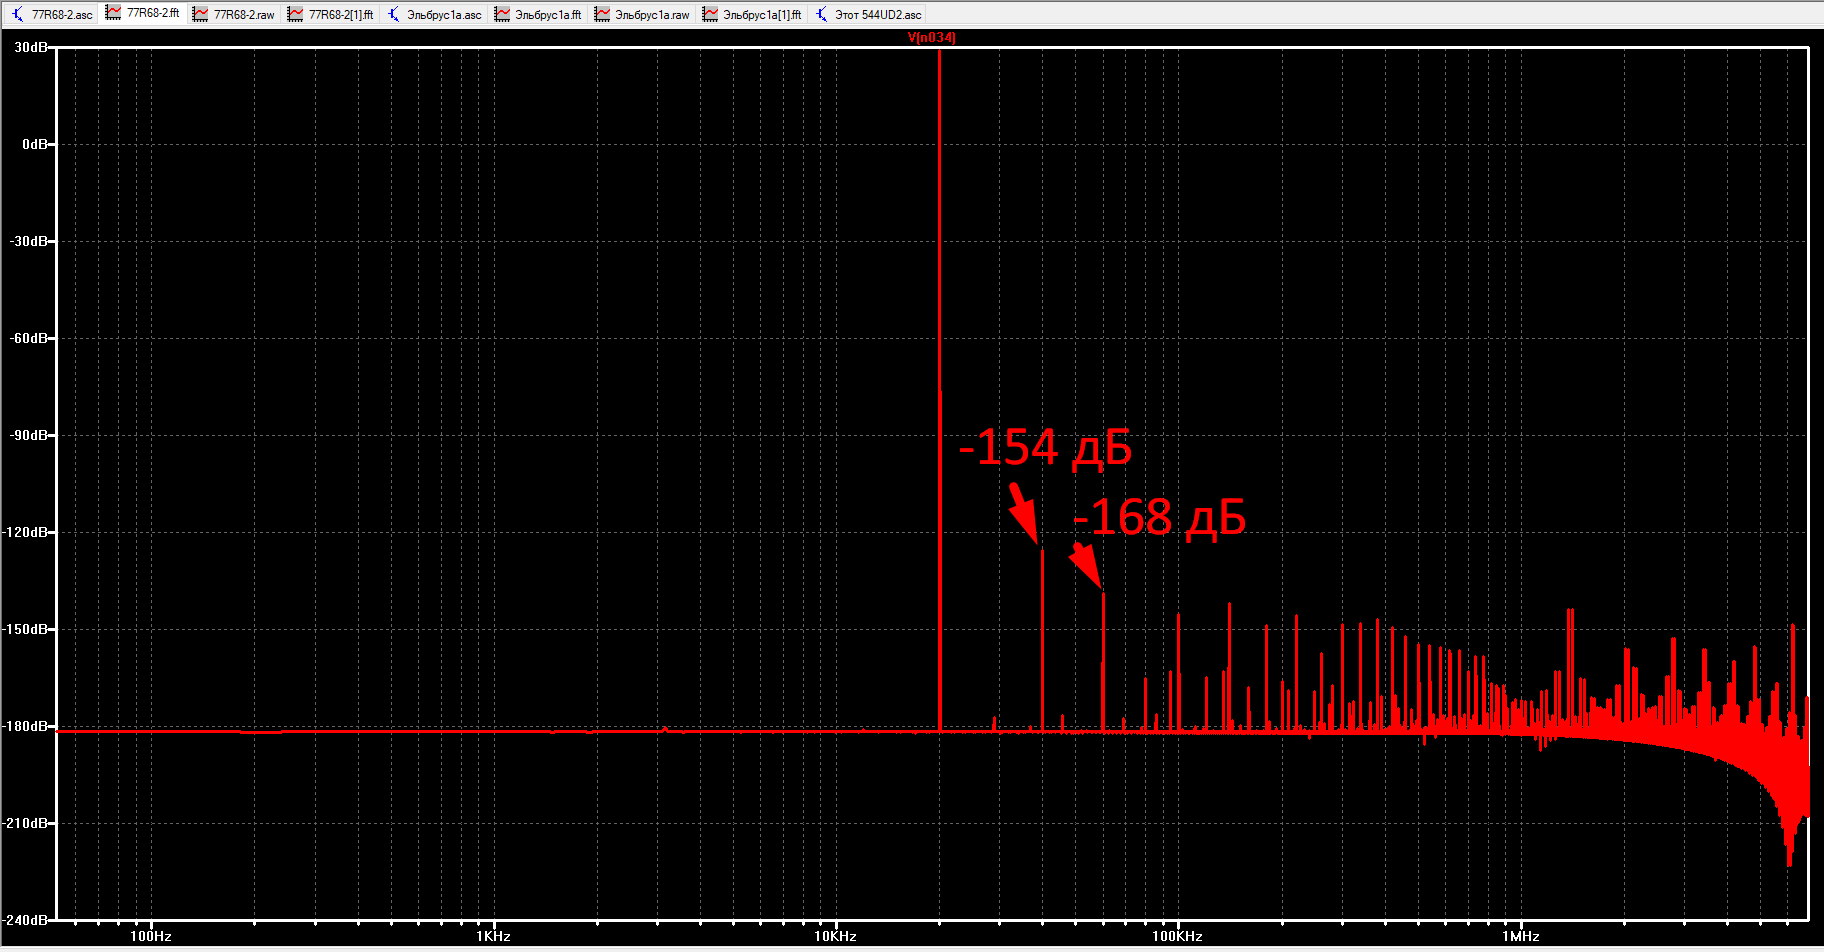The image size is (1824, 952).
Task: Select the Эльбрус1a.fft tab
Action: click(539, 14)
